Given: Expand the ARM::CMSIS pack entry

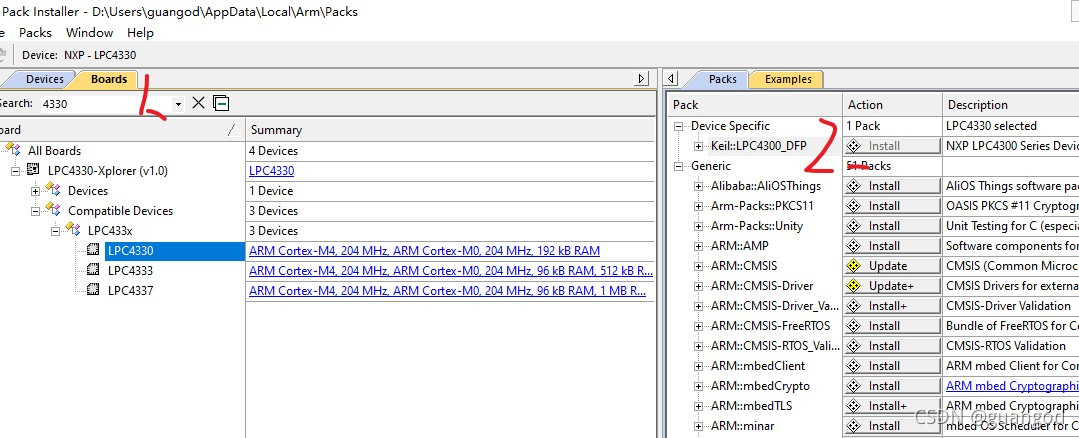Looking at the screenshot, I should [x=698, y=266].
